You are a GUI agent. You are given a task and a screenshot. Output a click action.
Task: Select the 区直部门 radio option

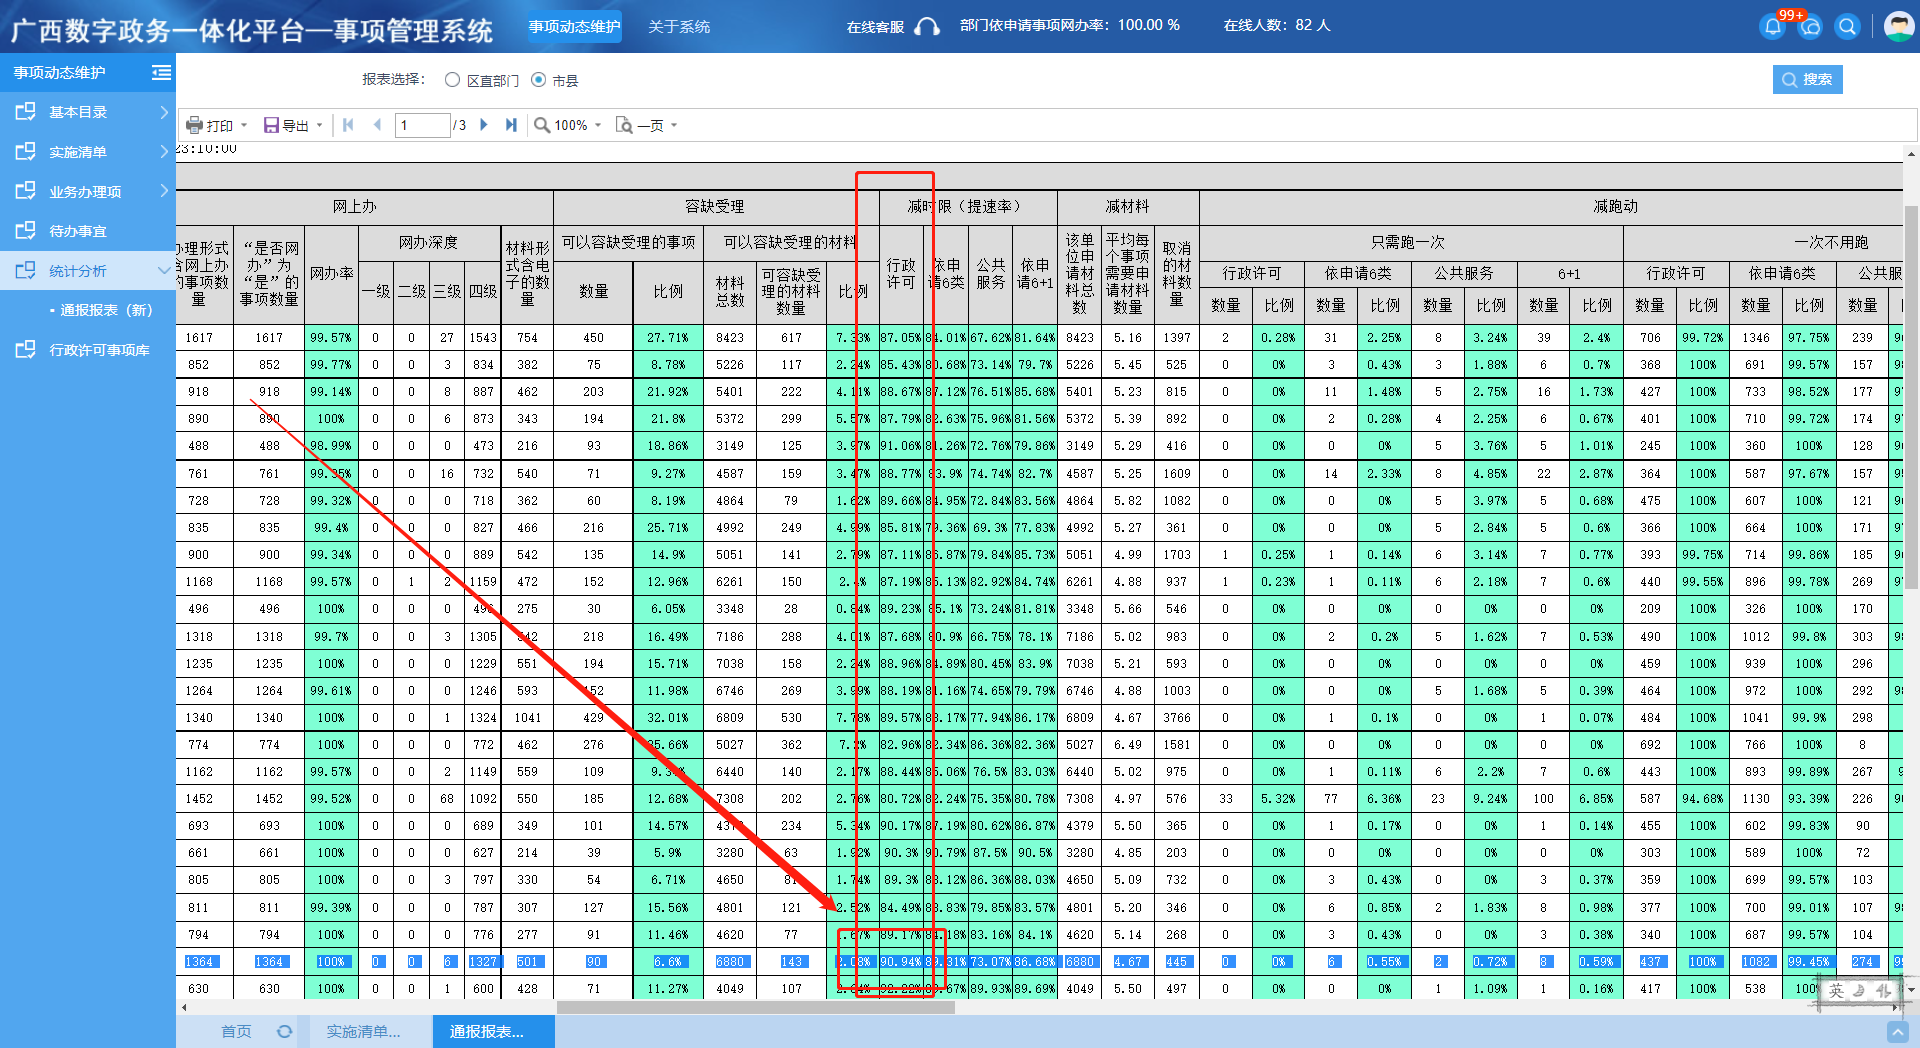pyautogui.click(x=453, y=80)
